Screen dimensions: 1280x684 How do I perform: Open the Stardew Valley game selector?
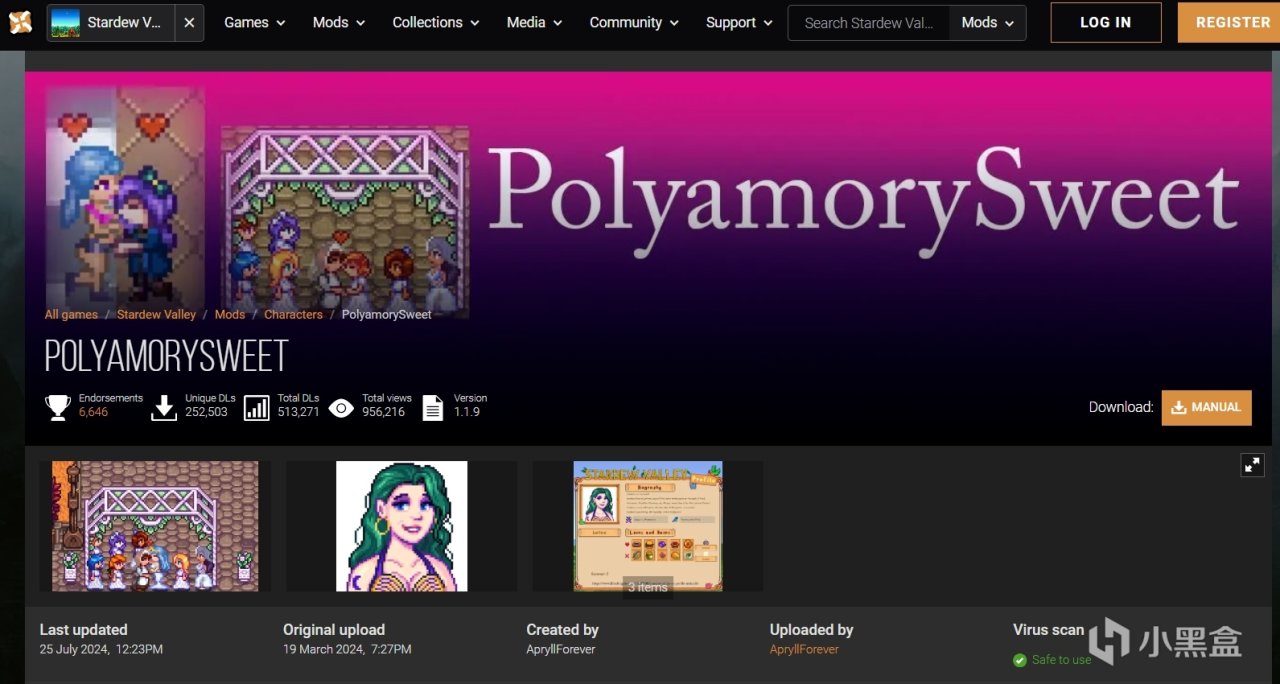(x=110, y=22)
